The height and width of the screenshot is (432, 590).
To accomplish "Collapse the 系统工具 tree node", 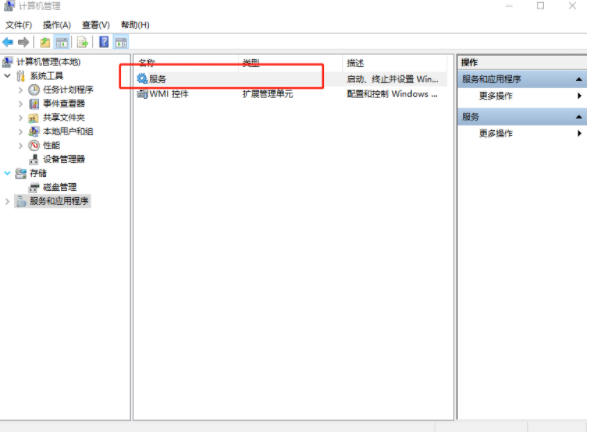I will click(7, 76).
